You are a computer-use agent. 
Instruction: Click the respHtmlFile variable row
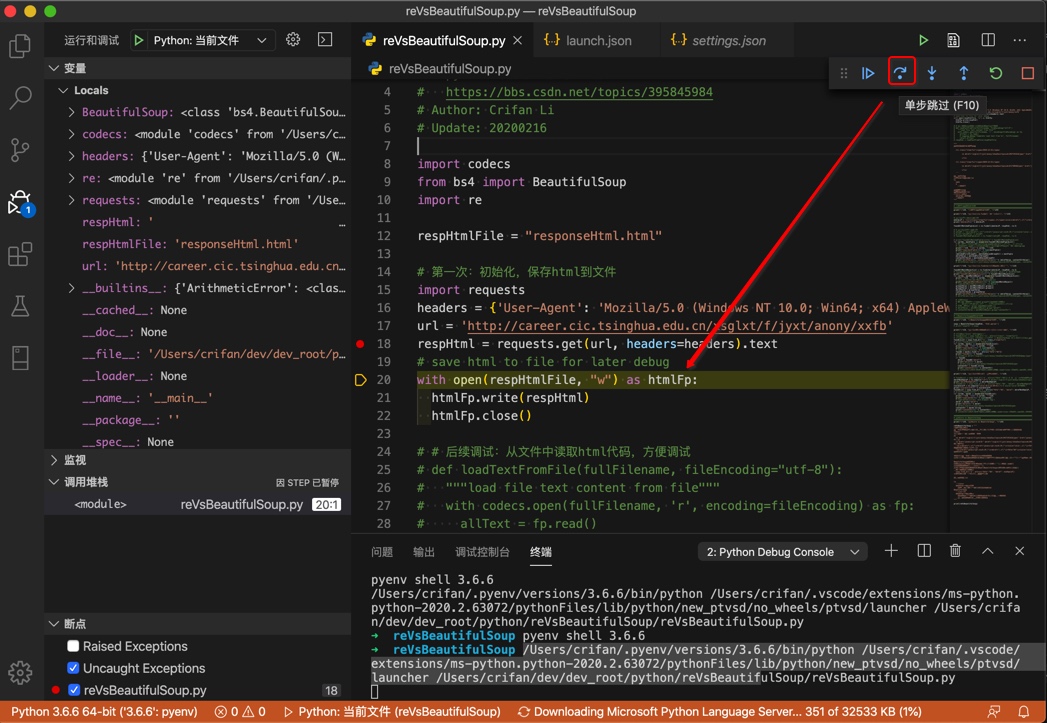coord(198,244)
